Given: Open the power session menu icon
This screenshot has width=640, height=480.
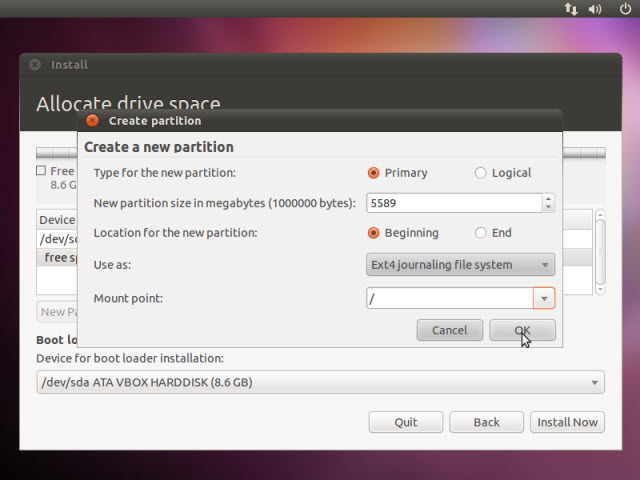Looking at the screenshot, I should pos(625,8).
